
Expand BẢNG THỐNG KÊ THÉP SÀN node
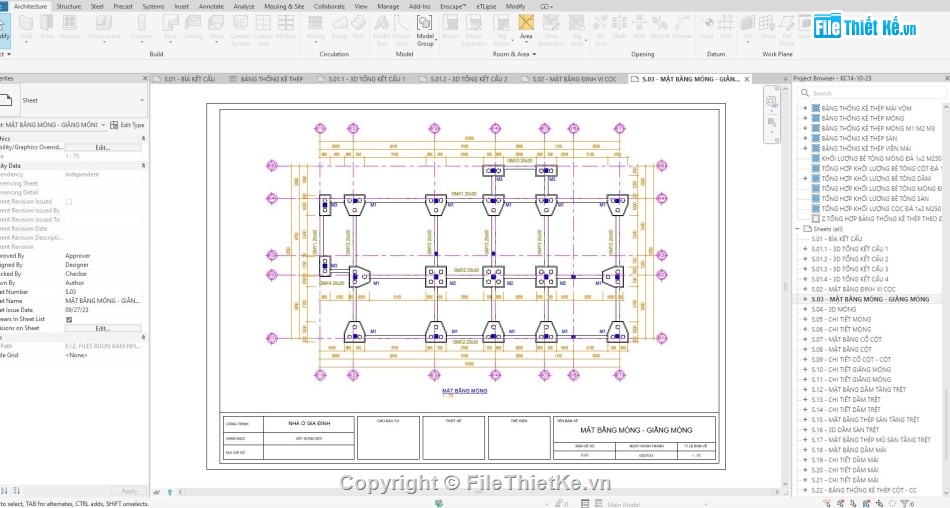(x=805, y=138)
